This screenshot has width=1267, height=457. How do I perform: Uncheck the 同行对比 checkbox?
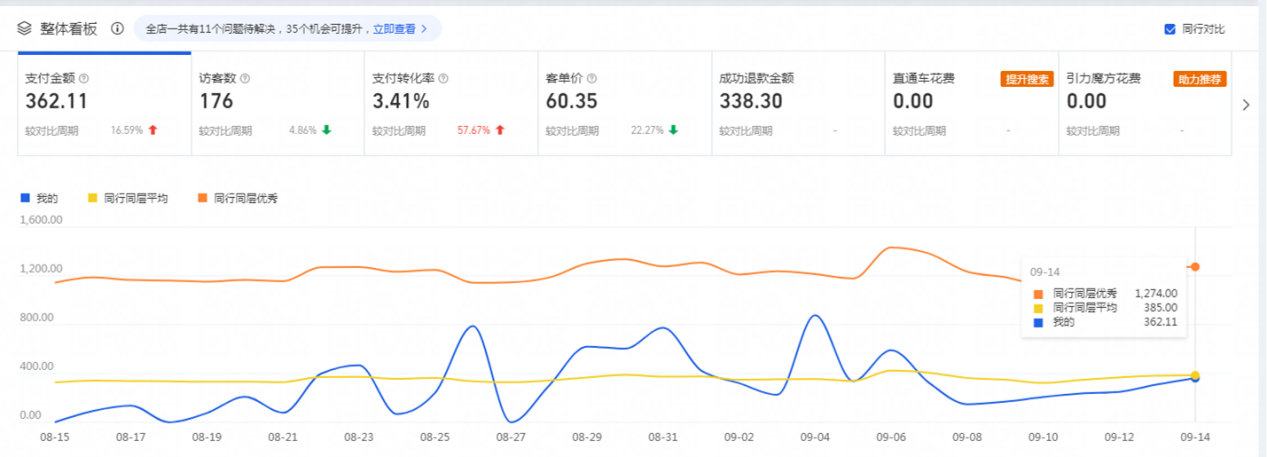pyautogui.click(x=1170, y=29)
